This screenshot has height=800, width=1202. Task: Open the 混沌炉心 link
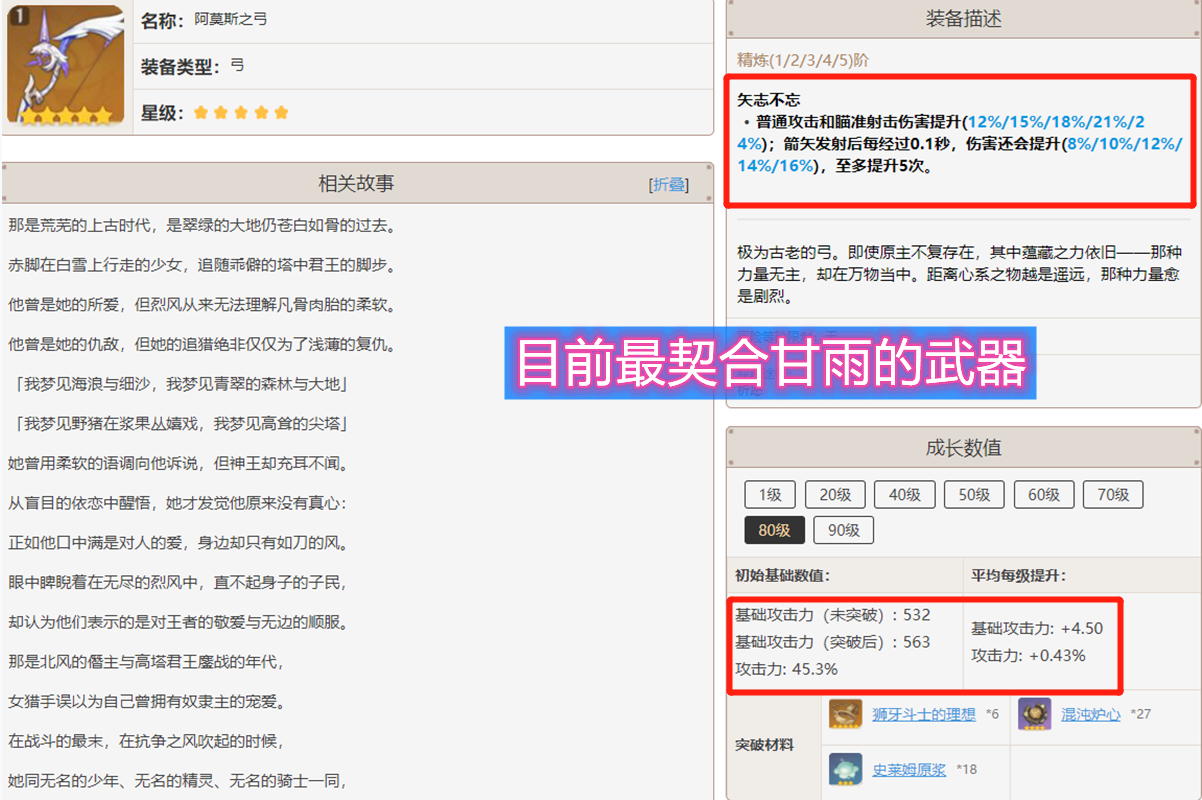pos(1091,715)
